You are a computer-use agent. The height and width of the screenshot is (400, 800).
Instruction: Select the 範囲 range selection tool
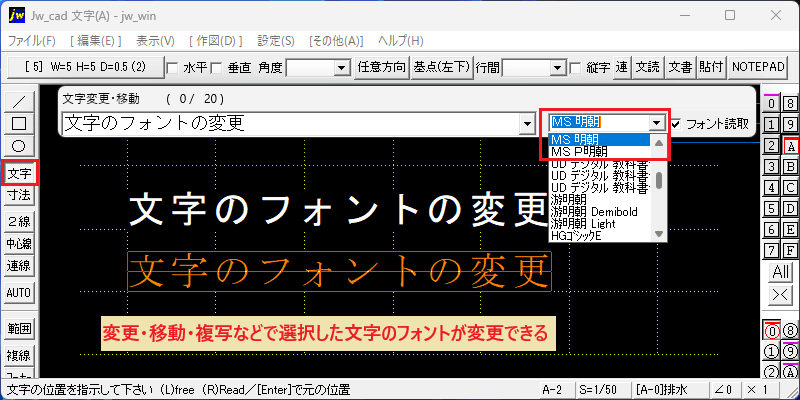pos(19,329)
